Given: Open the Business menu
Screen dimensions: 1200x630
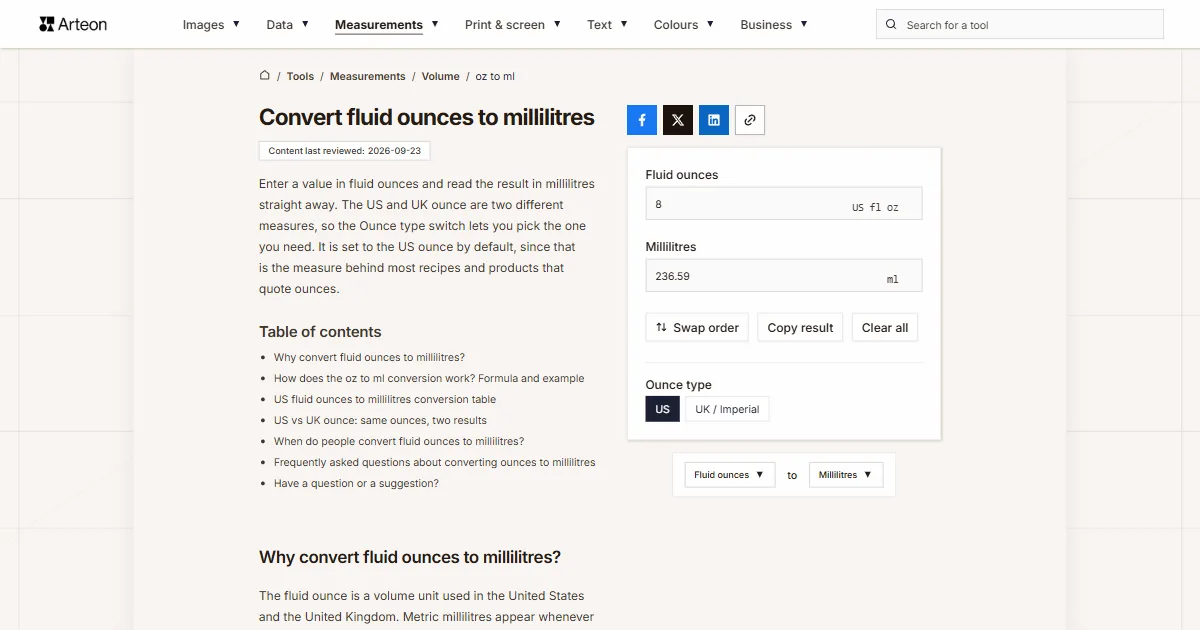Looking at the screenshot, I should pos(774,25).
